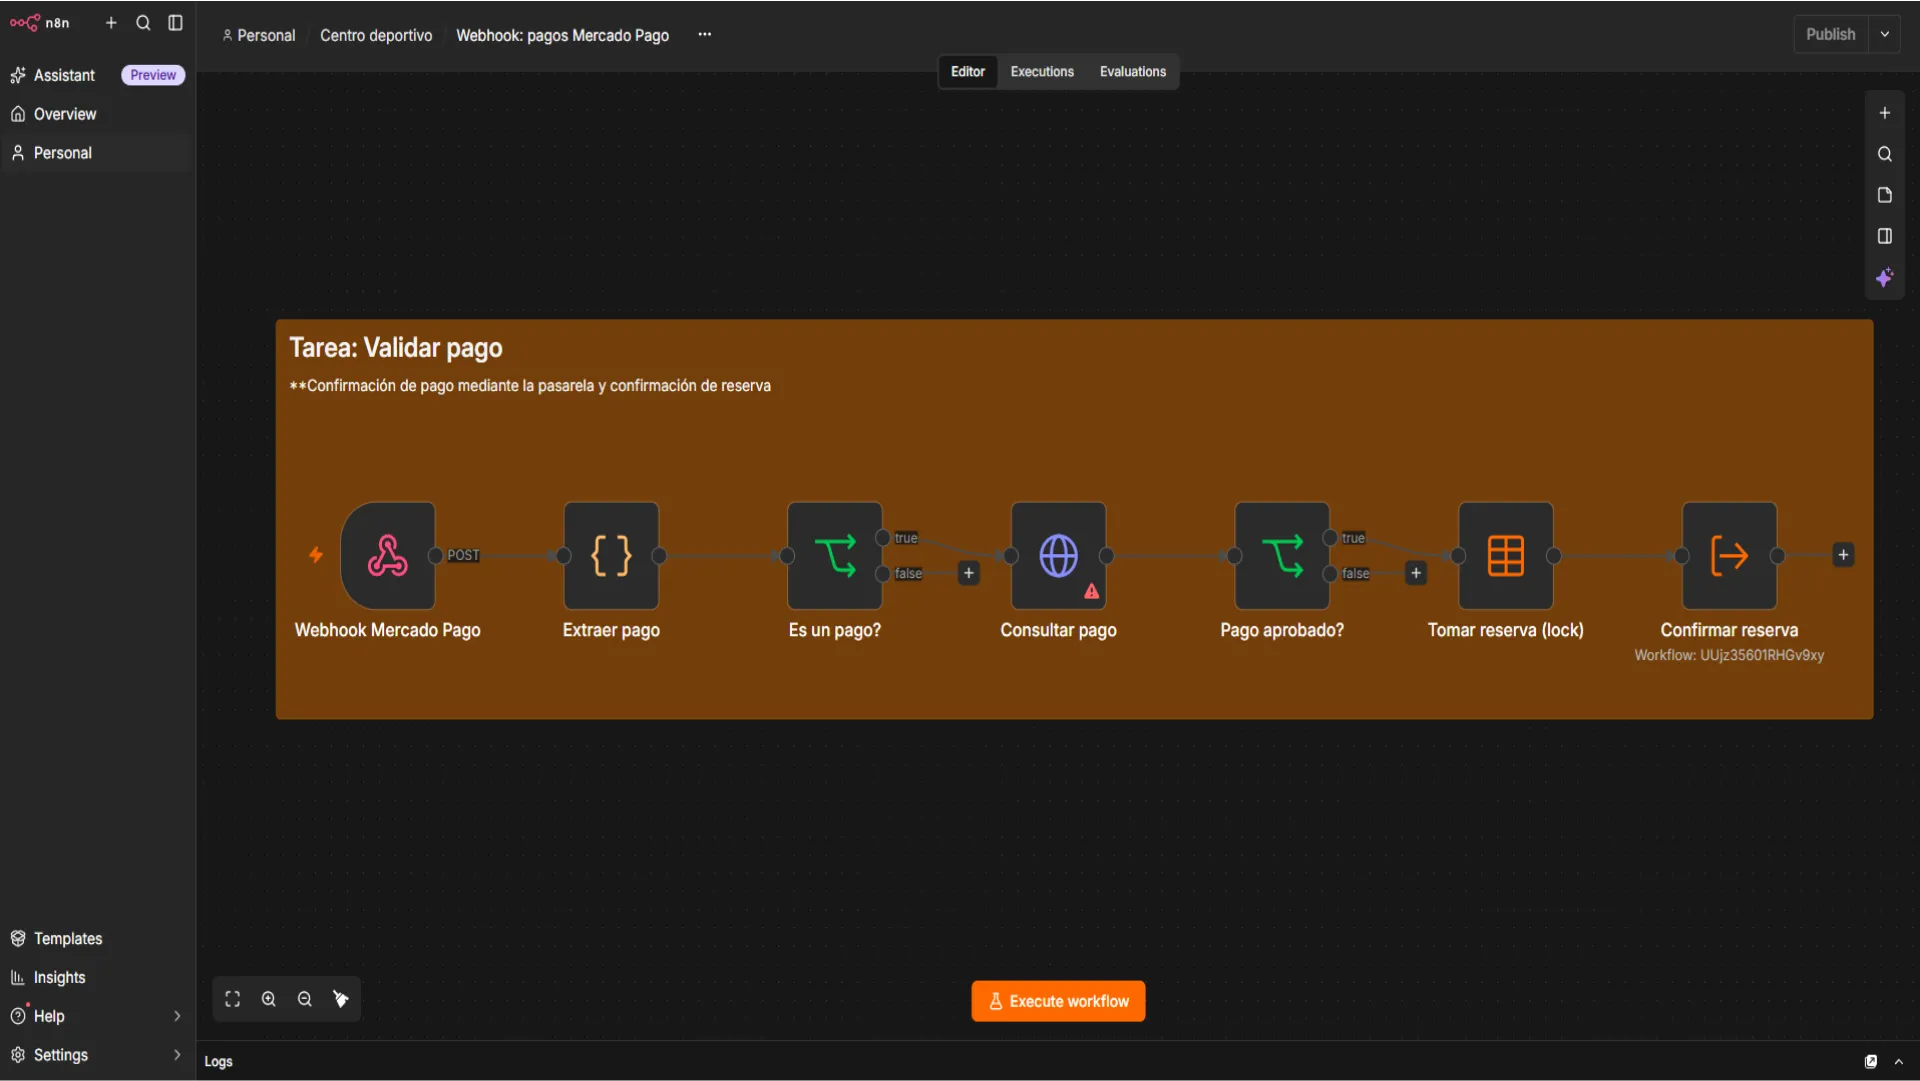Open the AI sparkle assistant icon
Image resolution: width=1920 pixels, height=1081 pixels.
tap(1884, 277)
